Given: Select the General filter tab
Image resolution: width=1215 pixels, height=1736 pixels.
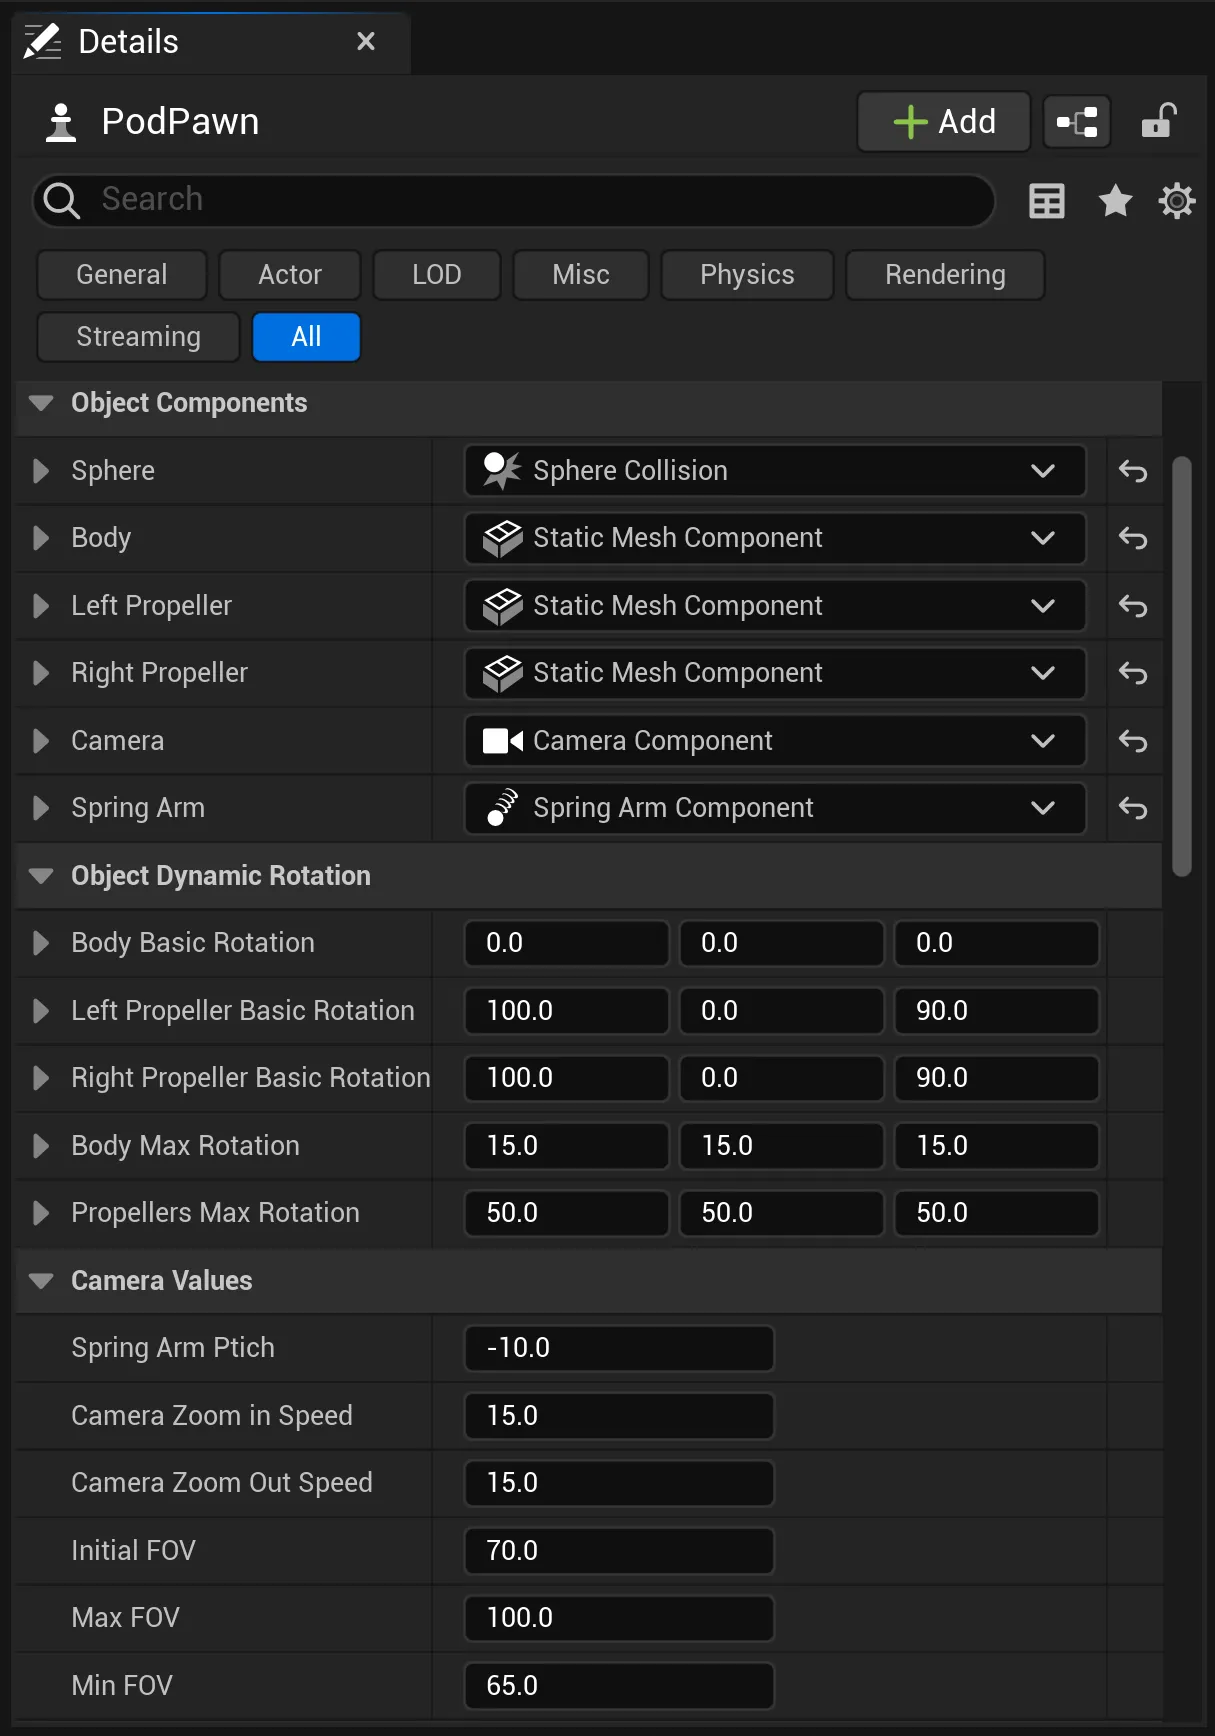Looking at the screenshot, I should coord(122,275).
